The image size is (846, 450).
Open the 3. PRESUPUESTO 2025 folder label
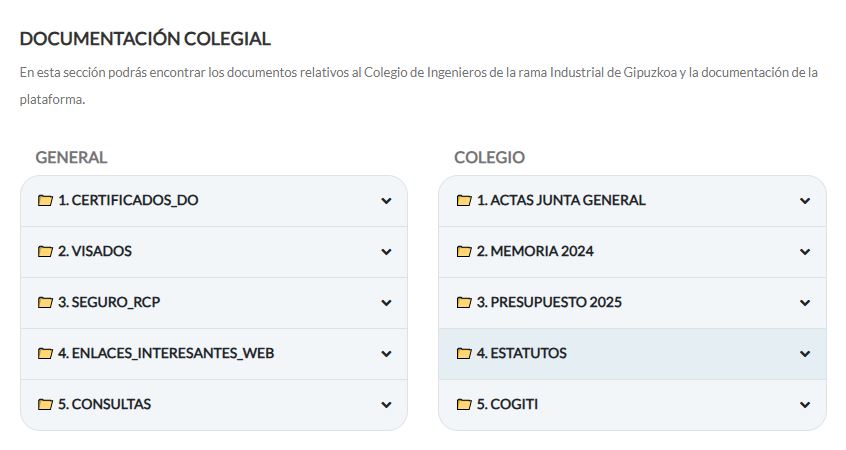click(x=549, y=302)
